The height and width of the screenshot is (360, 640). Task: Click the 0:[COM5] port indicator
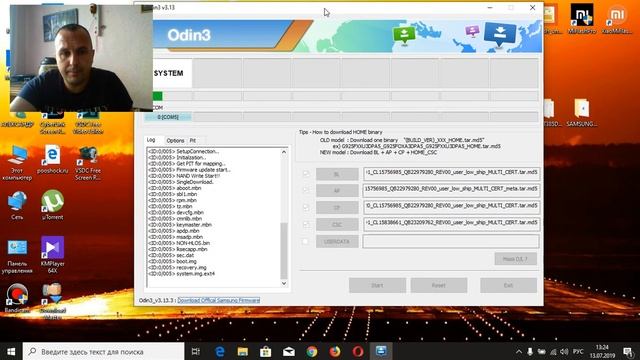click(168, 117)
